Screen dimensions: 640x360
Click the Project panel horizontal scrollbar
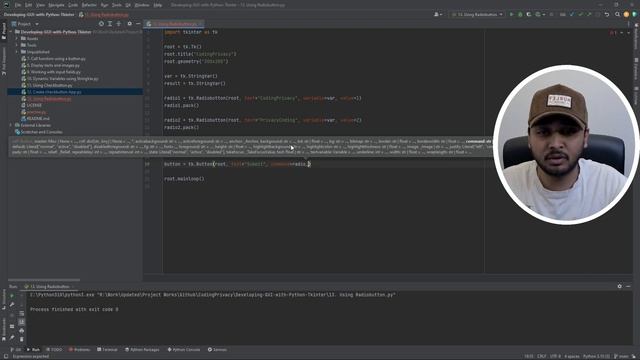[44, 280]
